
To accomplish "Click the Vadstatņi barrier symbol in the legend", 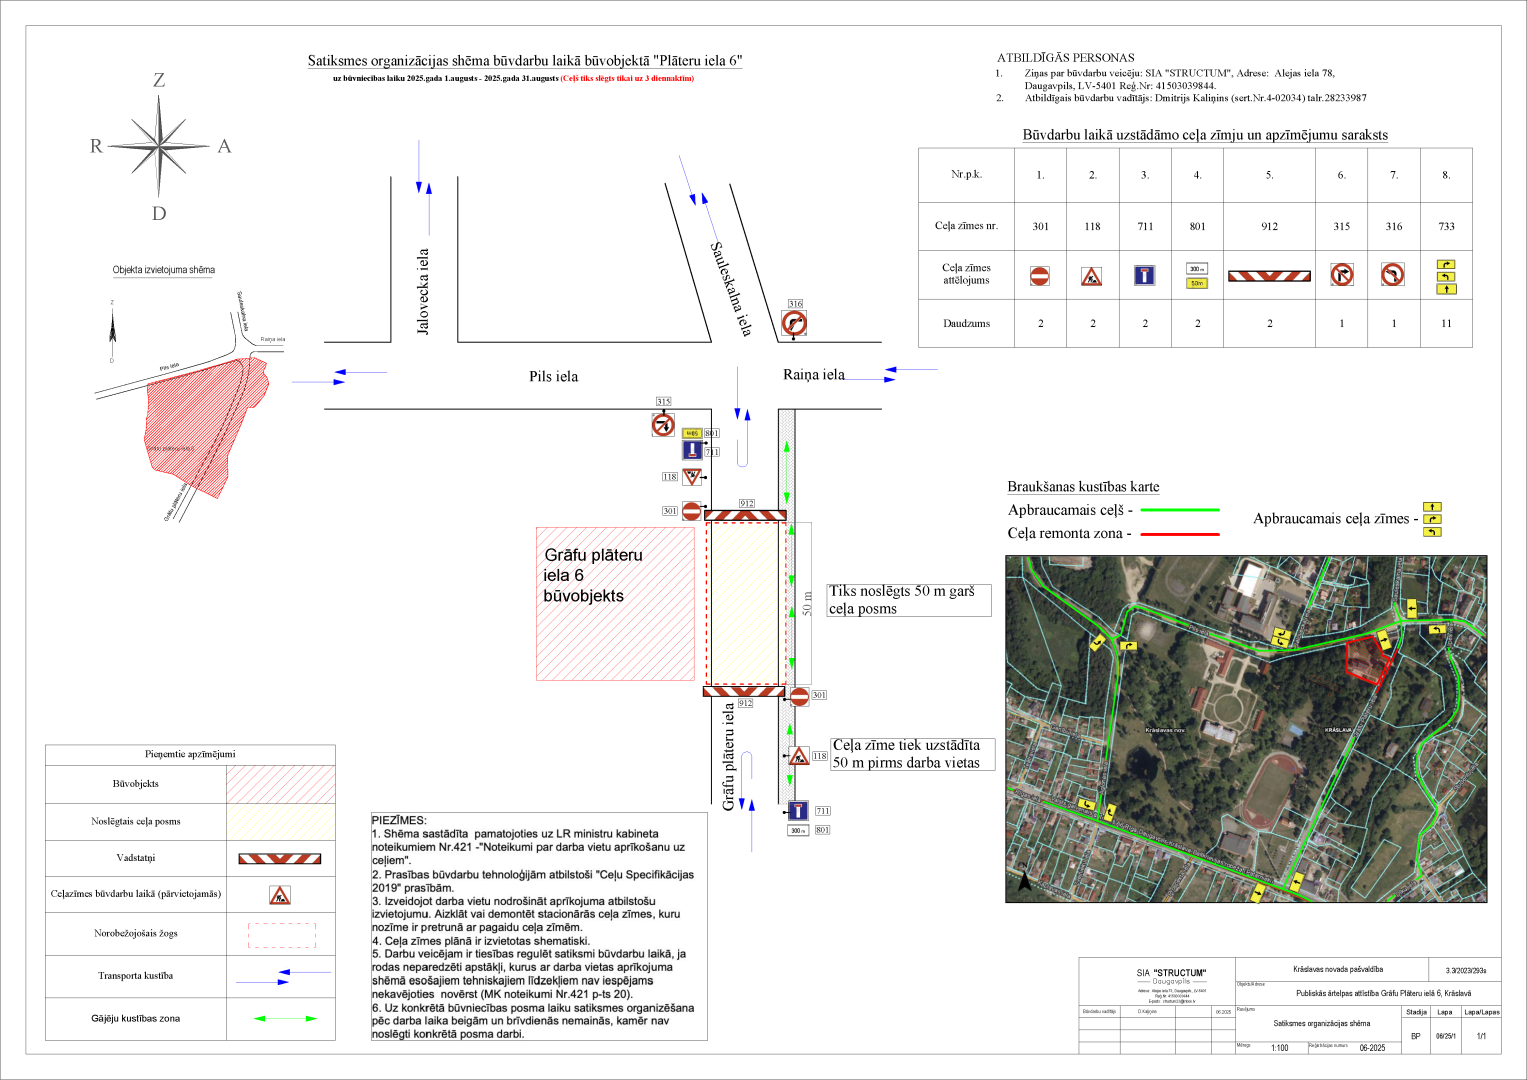I will tap(280, 859).
